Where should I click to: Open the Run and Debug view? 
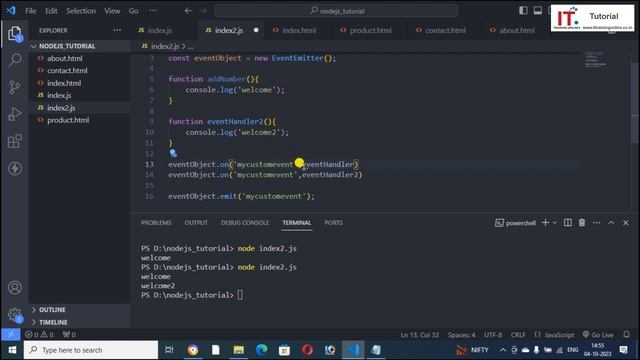[15, 114]
